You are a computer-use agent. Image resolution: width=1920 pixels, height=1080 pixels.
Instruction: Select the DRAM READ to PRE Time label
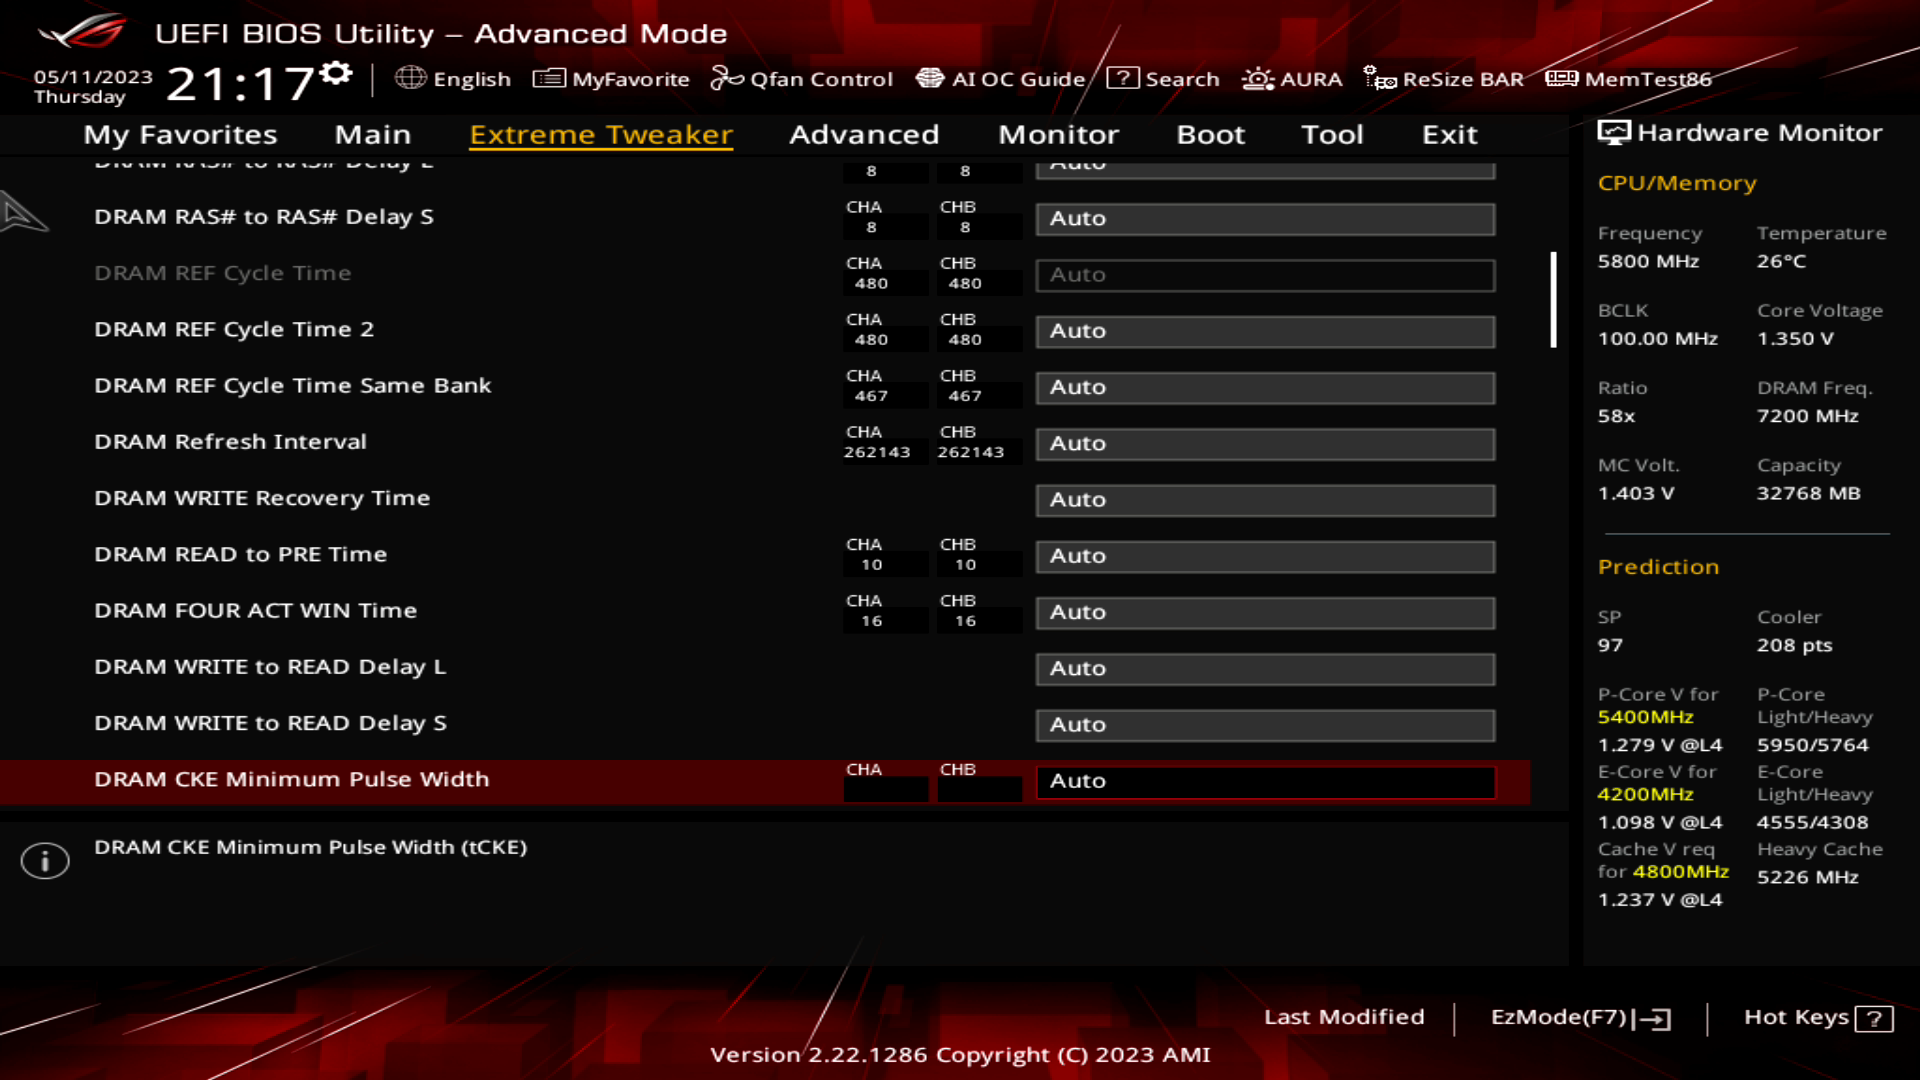240,555
